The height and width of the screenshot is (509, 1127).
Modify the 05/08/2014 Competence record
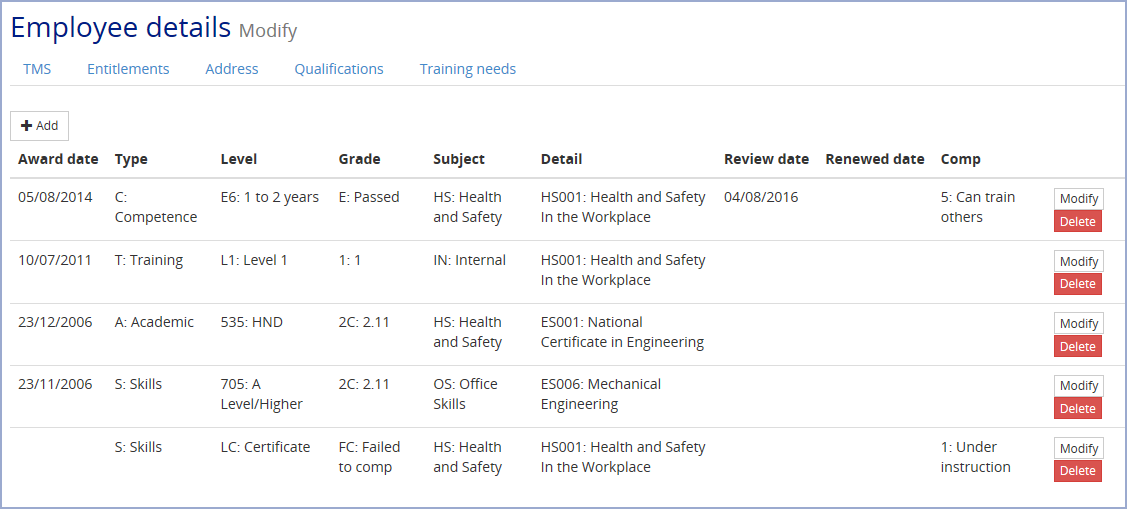(x=1079, y=199)
